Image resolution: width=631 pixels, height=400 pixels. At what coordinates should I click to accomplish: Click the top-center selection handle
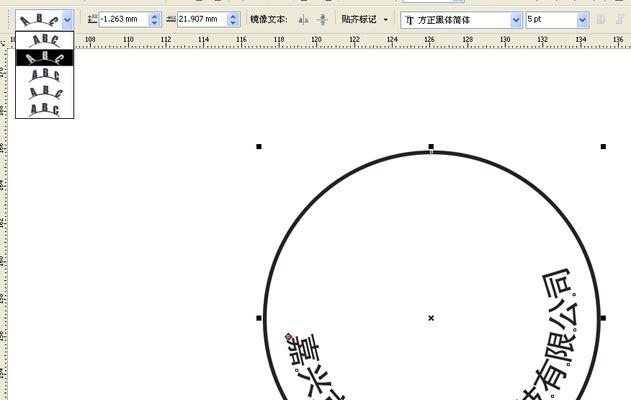point(431,146)
